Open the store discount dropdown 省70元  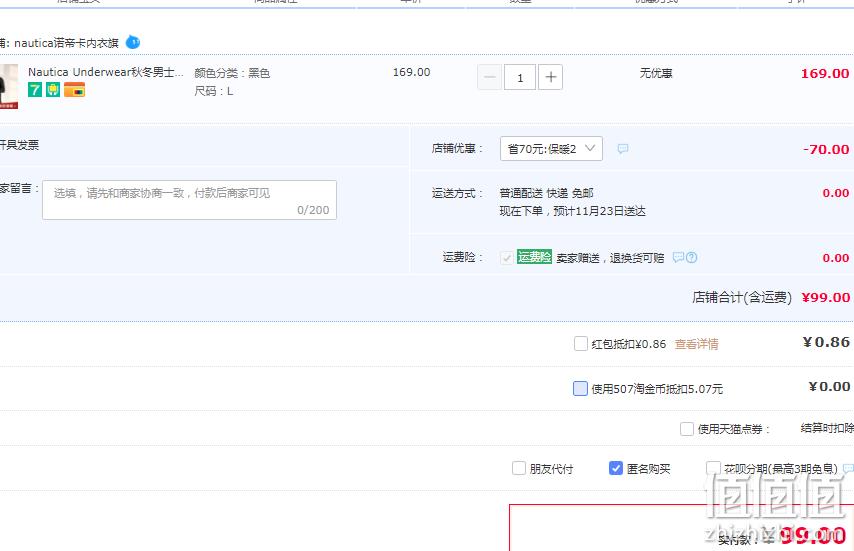551,149
